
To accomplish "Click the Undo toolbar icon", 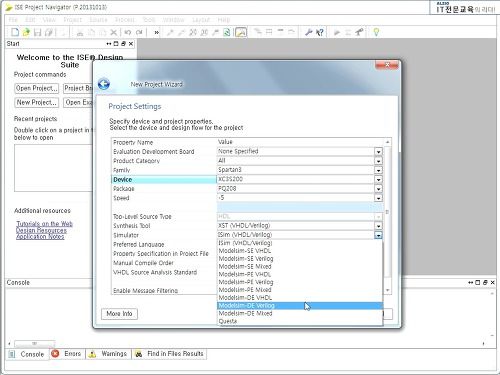I will pos(127,32).
